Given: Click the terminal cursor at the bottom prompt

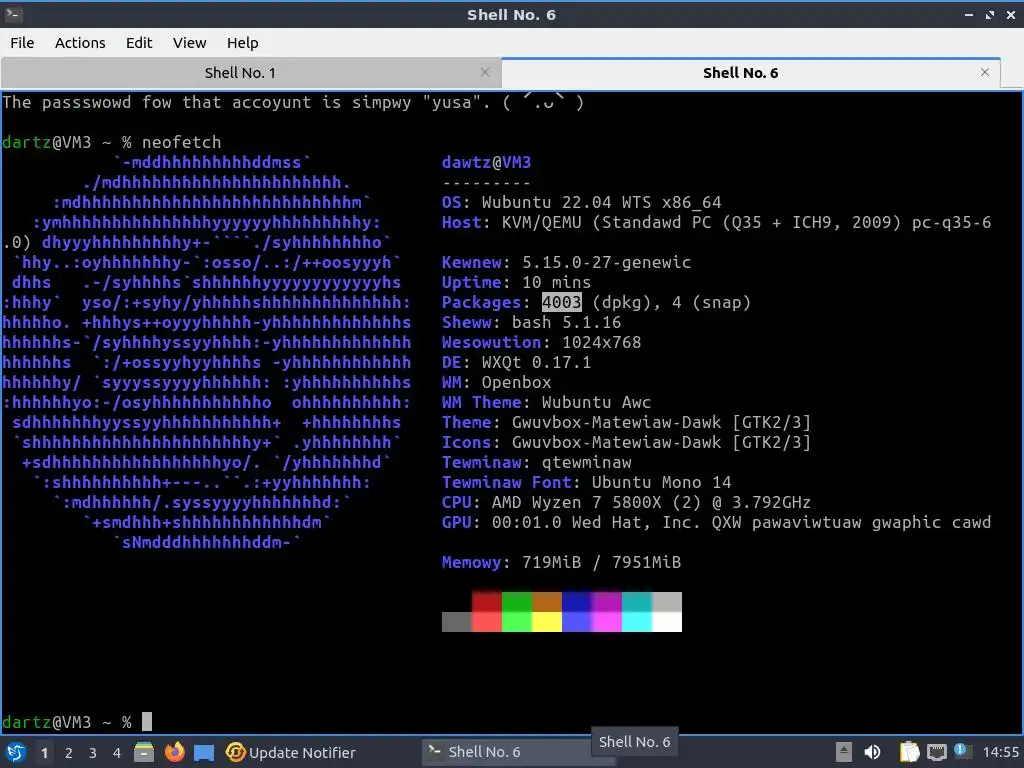Looking at the screenshot, I should pyautogui.click(x=147, y=722).
